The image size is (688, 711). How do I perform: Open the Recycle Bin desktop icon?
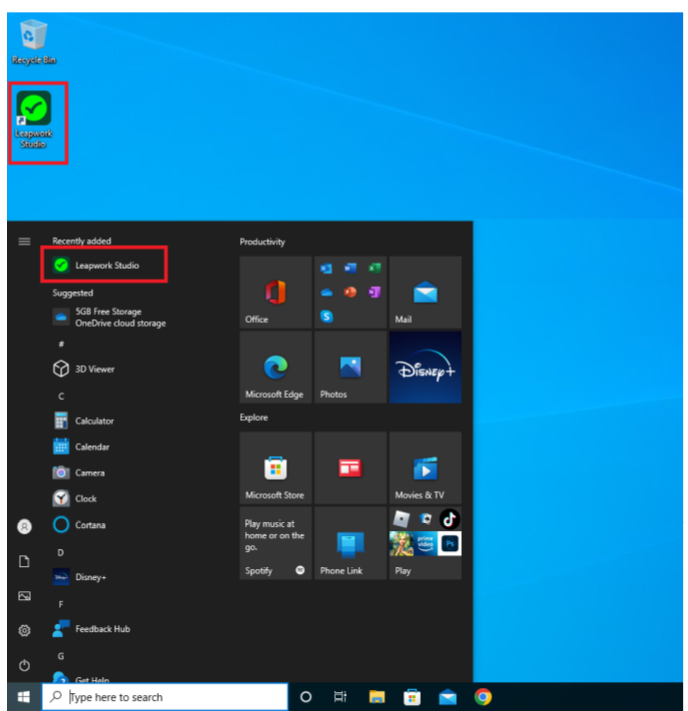pyautogui.click(x=34, y=42)
